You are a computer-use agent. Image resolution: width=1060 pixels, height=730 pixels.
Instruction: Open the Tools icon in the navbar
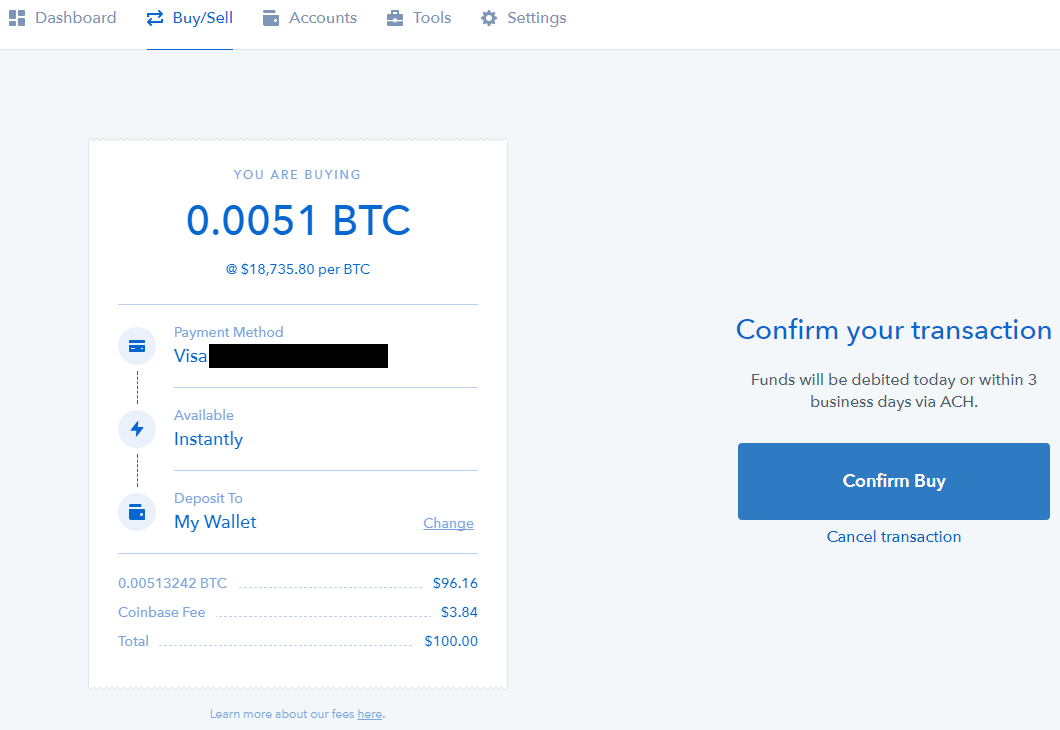pos(394,17)
